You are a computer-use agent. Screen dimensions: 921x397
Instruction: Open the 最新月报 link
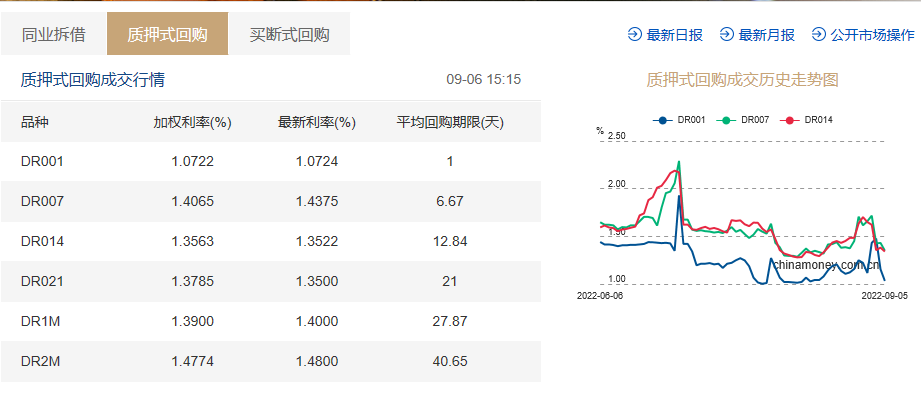click(x=767, y=35)
